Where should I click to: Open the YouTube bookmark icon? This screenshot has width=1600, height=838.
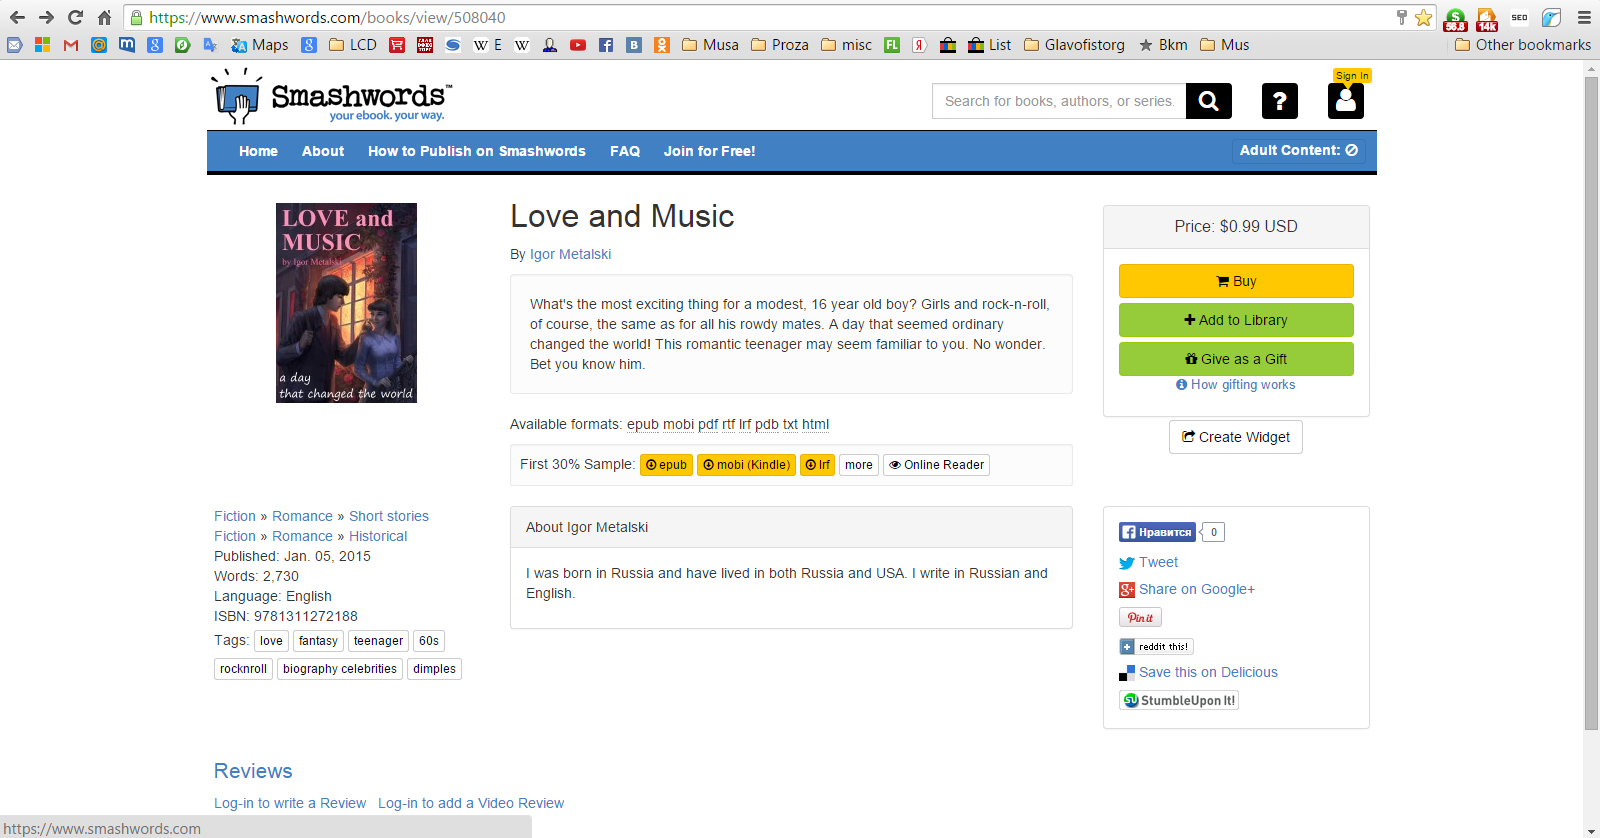pyautogui.click(x=578, y=45)
